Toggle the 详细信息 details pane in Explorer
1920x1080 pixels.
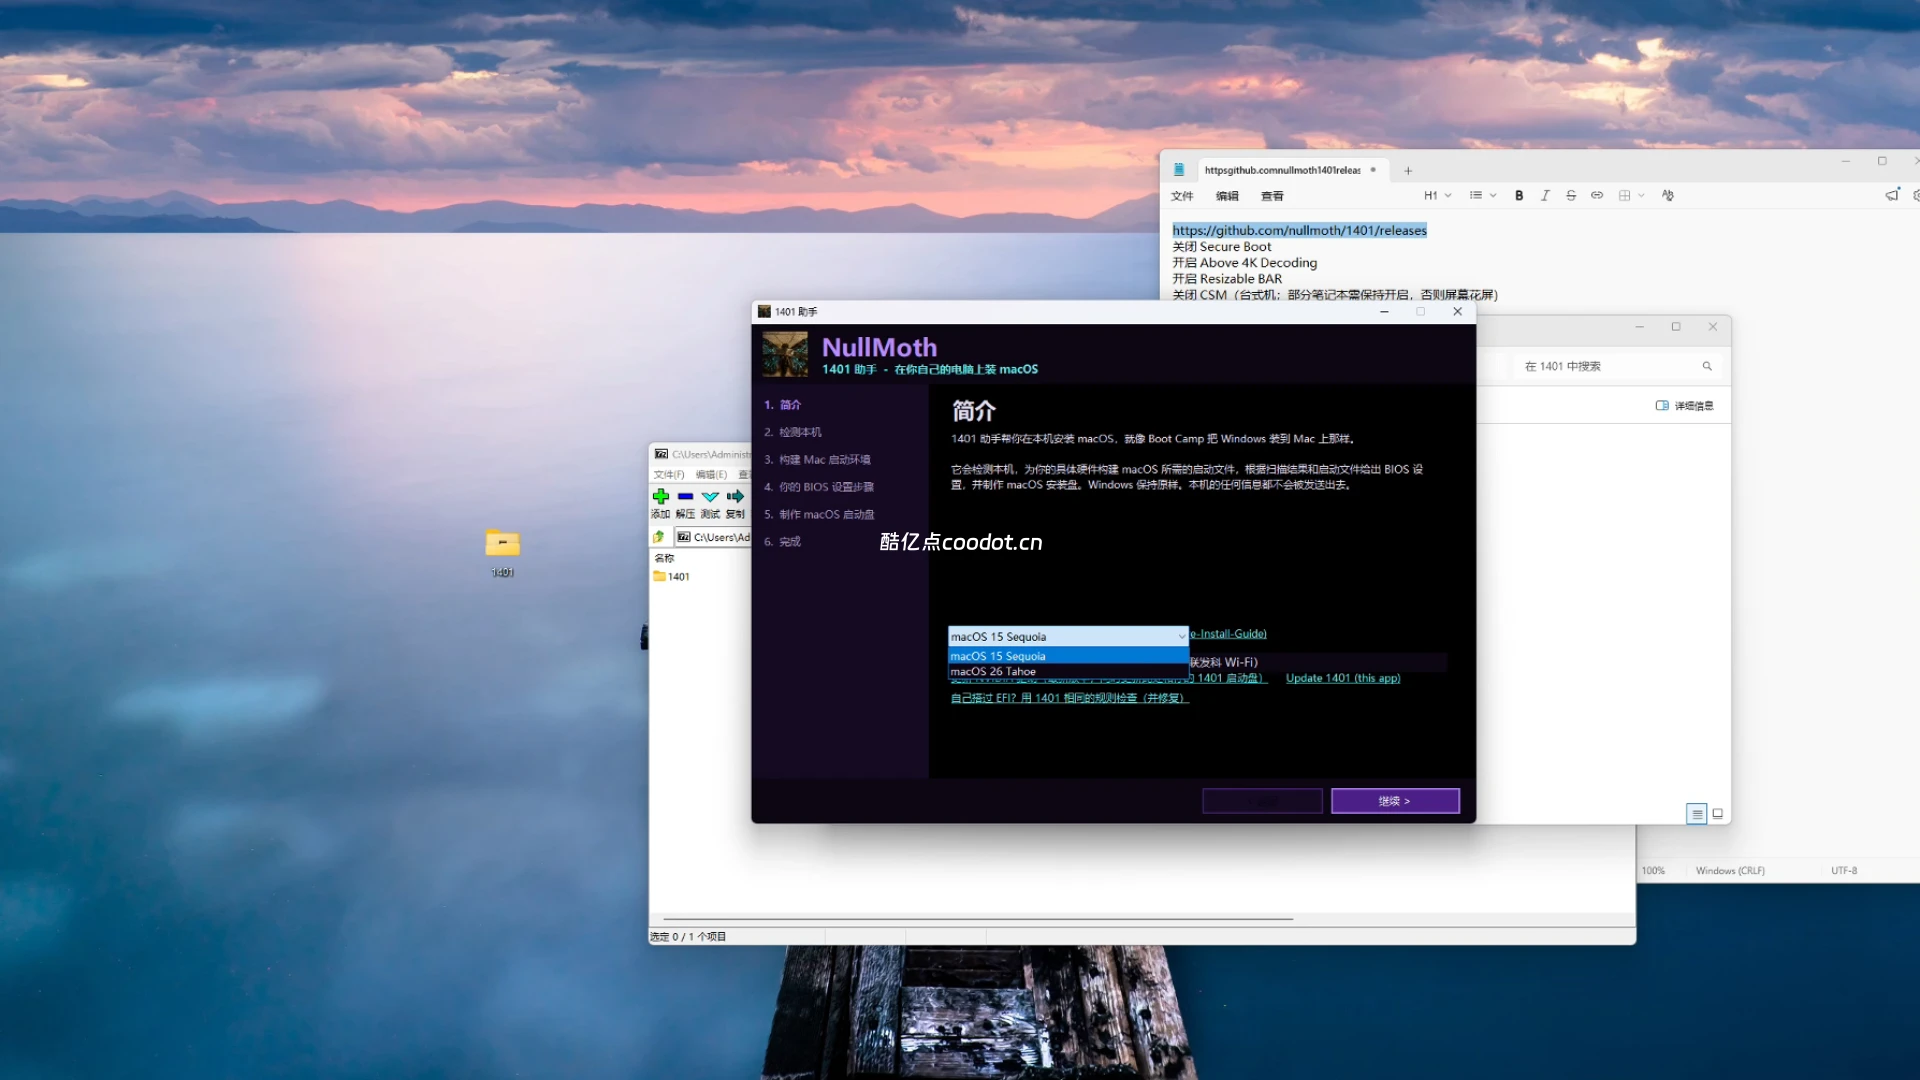(x=1684, y=406)
